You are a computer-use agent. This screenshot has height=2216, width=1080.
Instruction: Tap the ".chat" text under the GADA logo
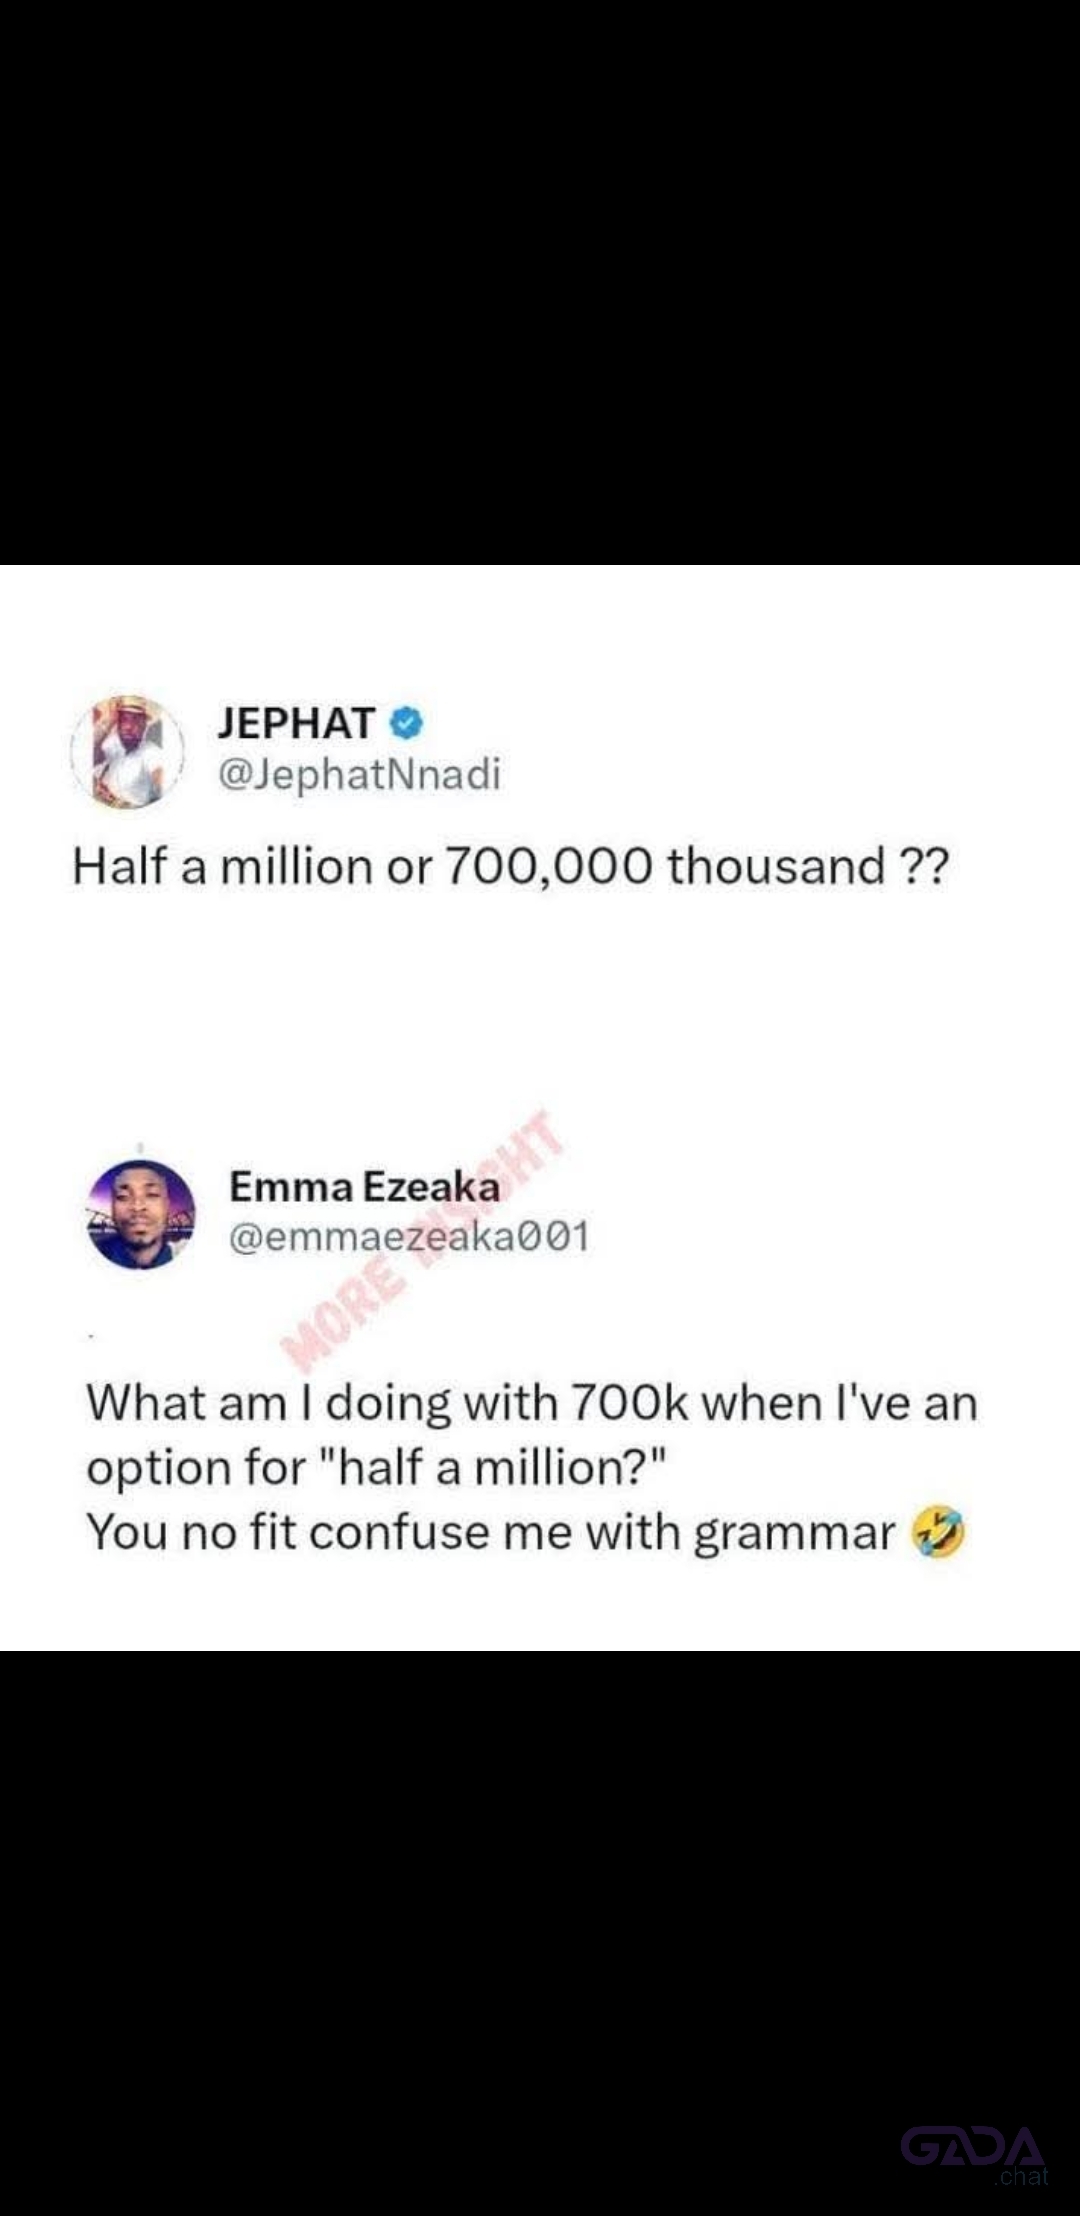(1021, 2176)
